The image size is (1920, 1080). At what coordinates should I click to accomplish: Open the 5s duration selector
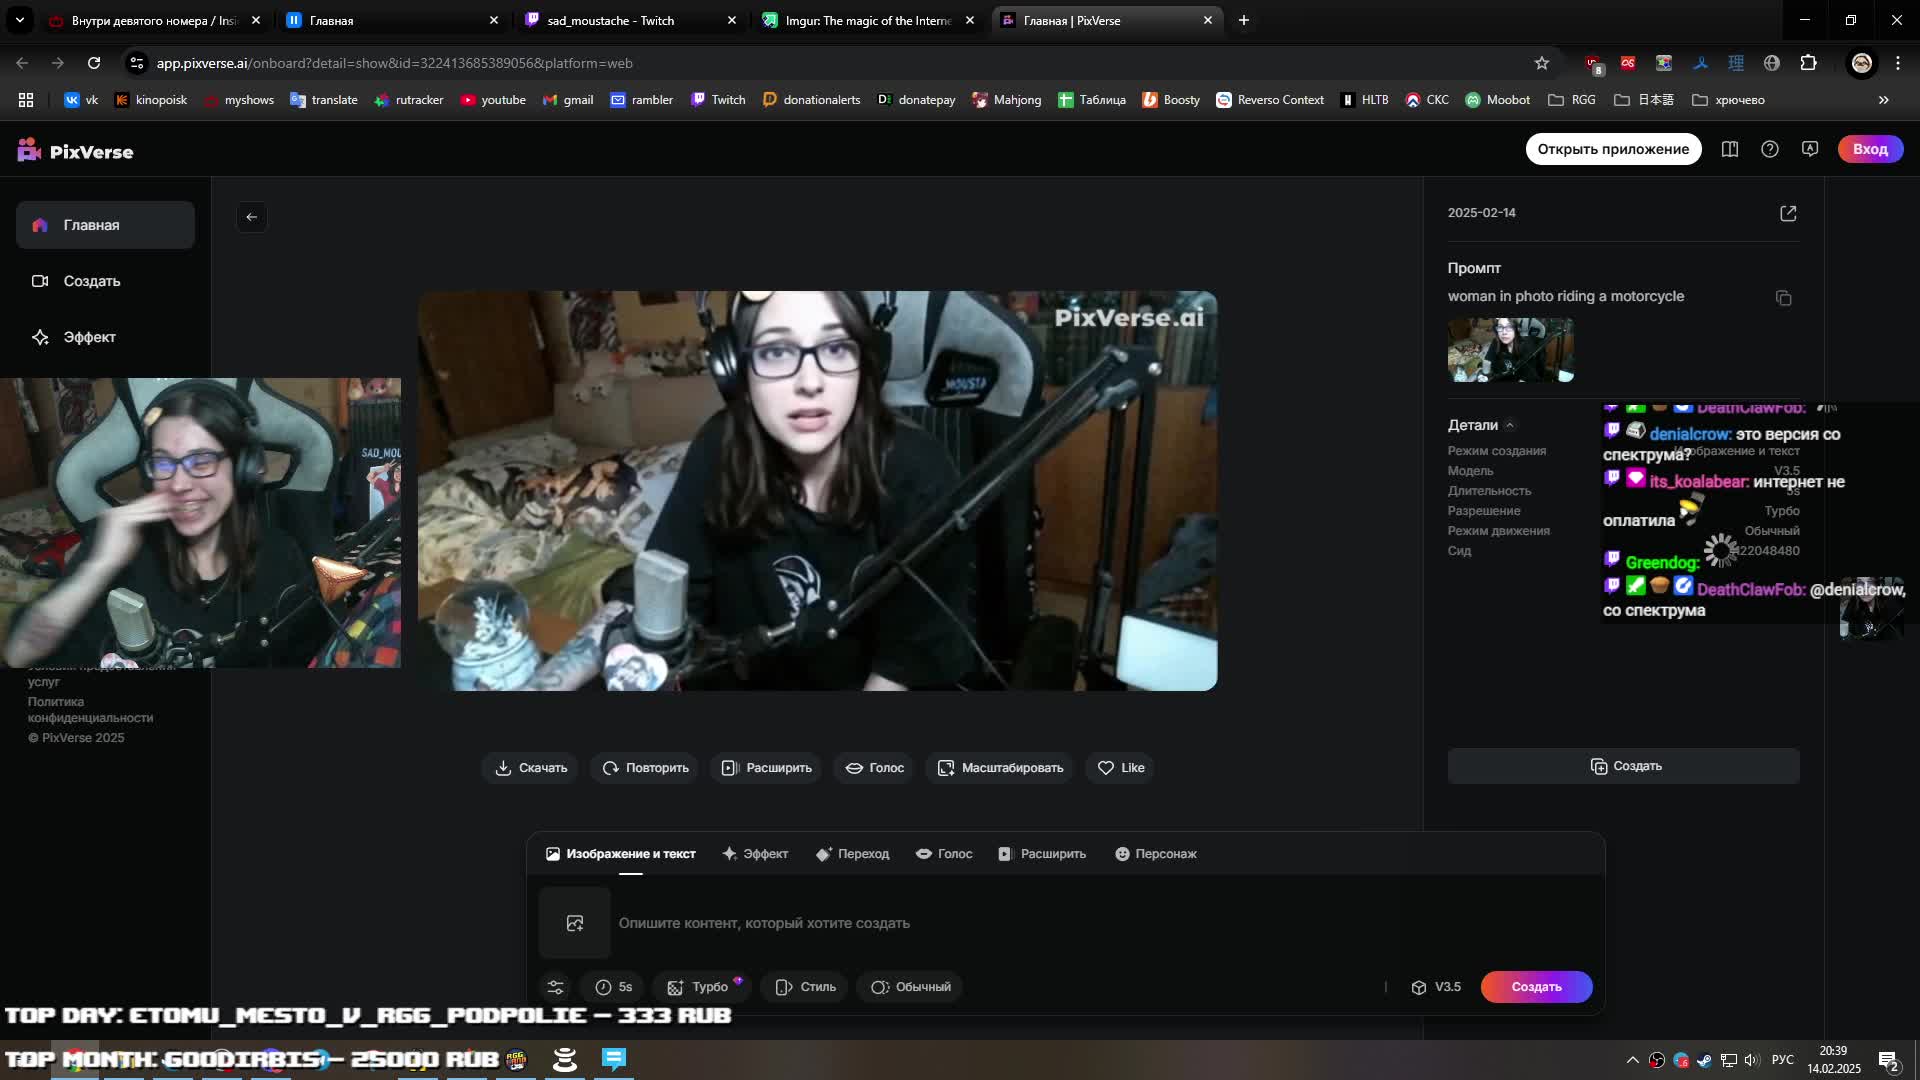point(614,987)
